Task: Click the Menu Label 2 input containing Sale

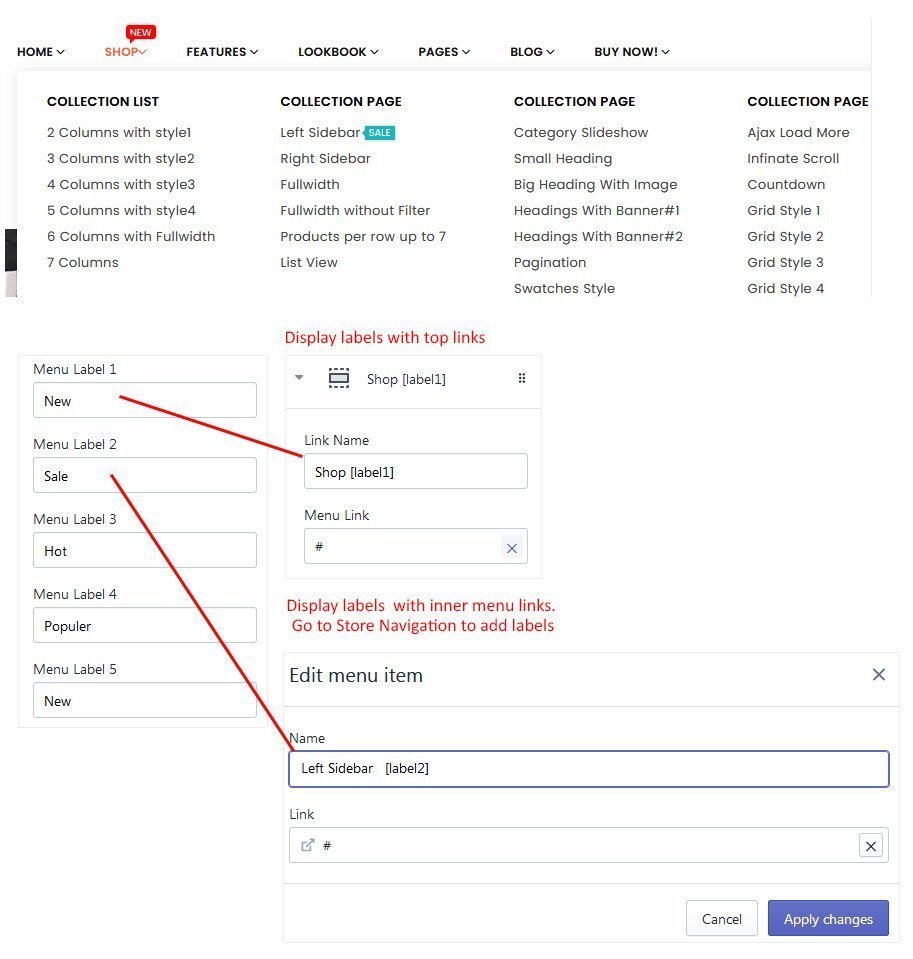Action: pos(145,475)
